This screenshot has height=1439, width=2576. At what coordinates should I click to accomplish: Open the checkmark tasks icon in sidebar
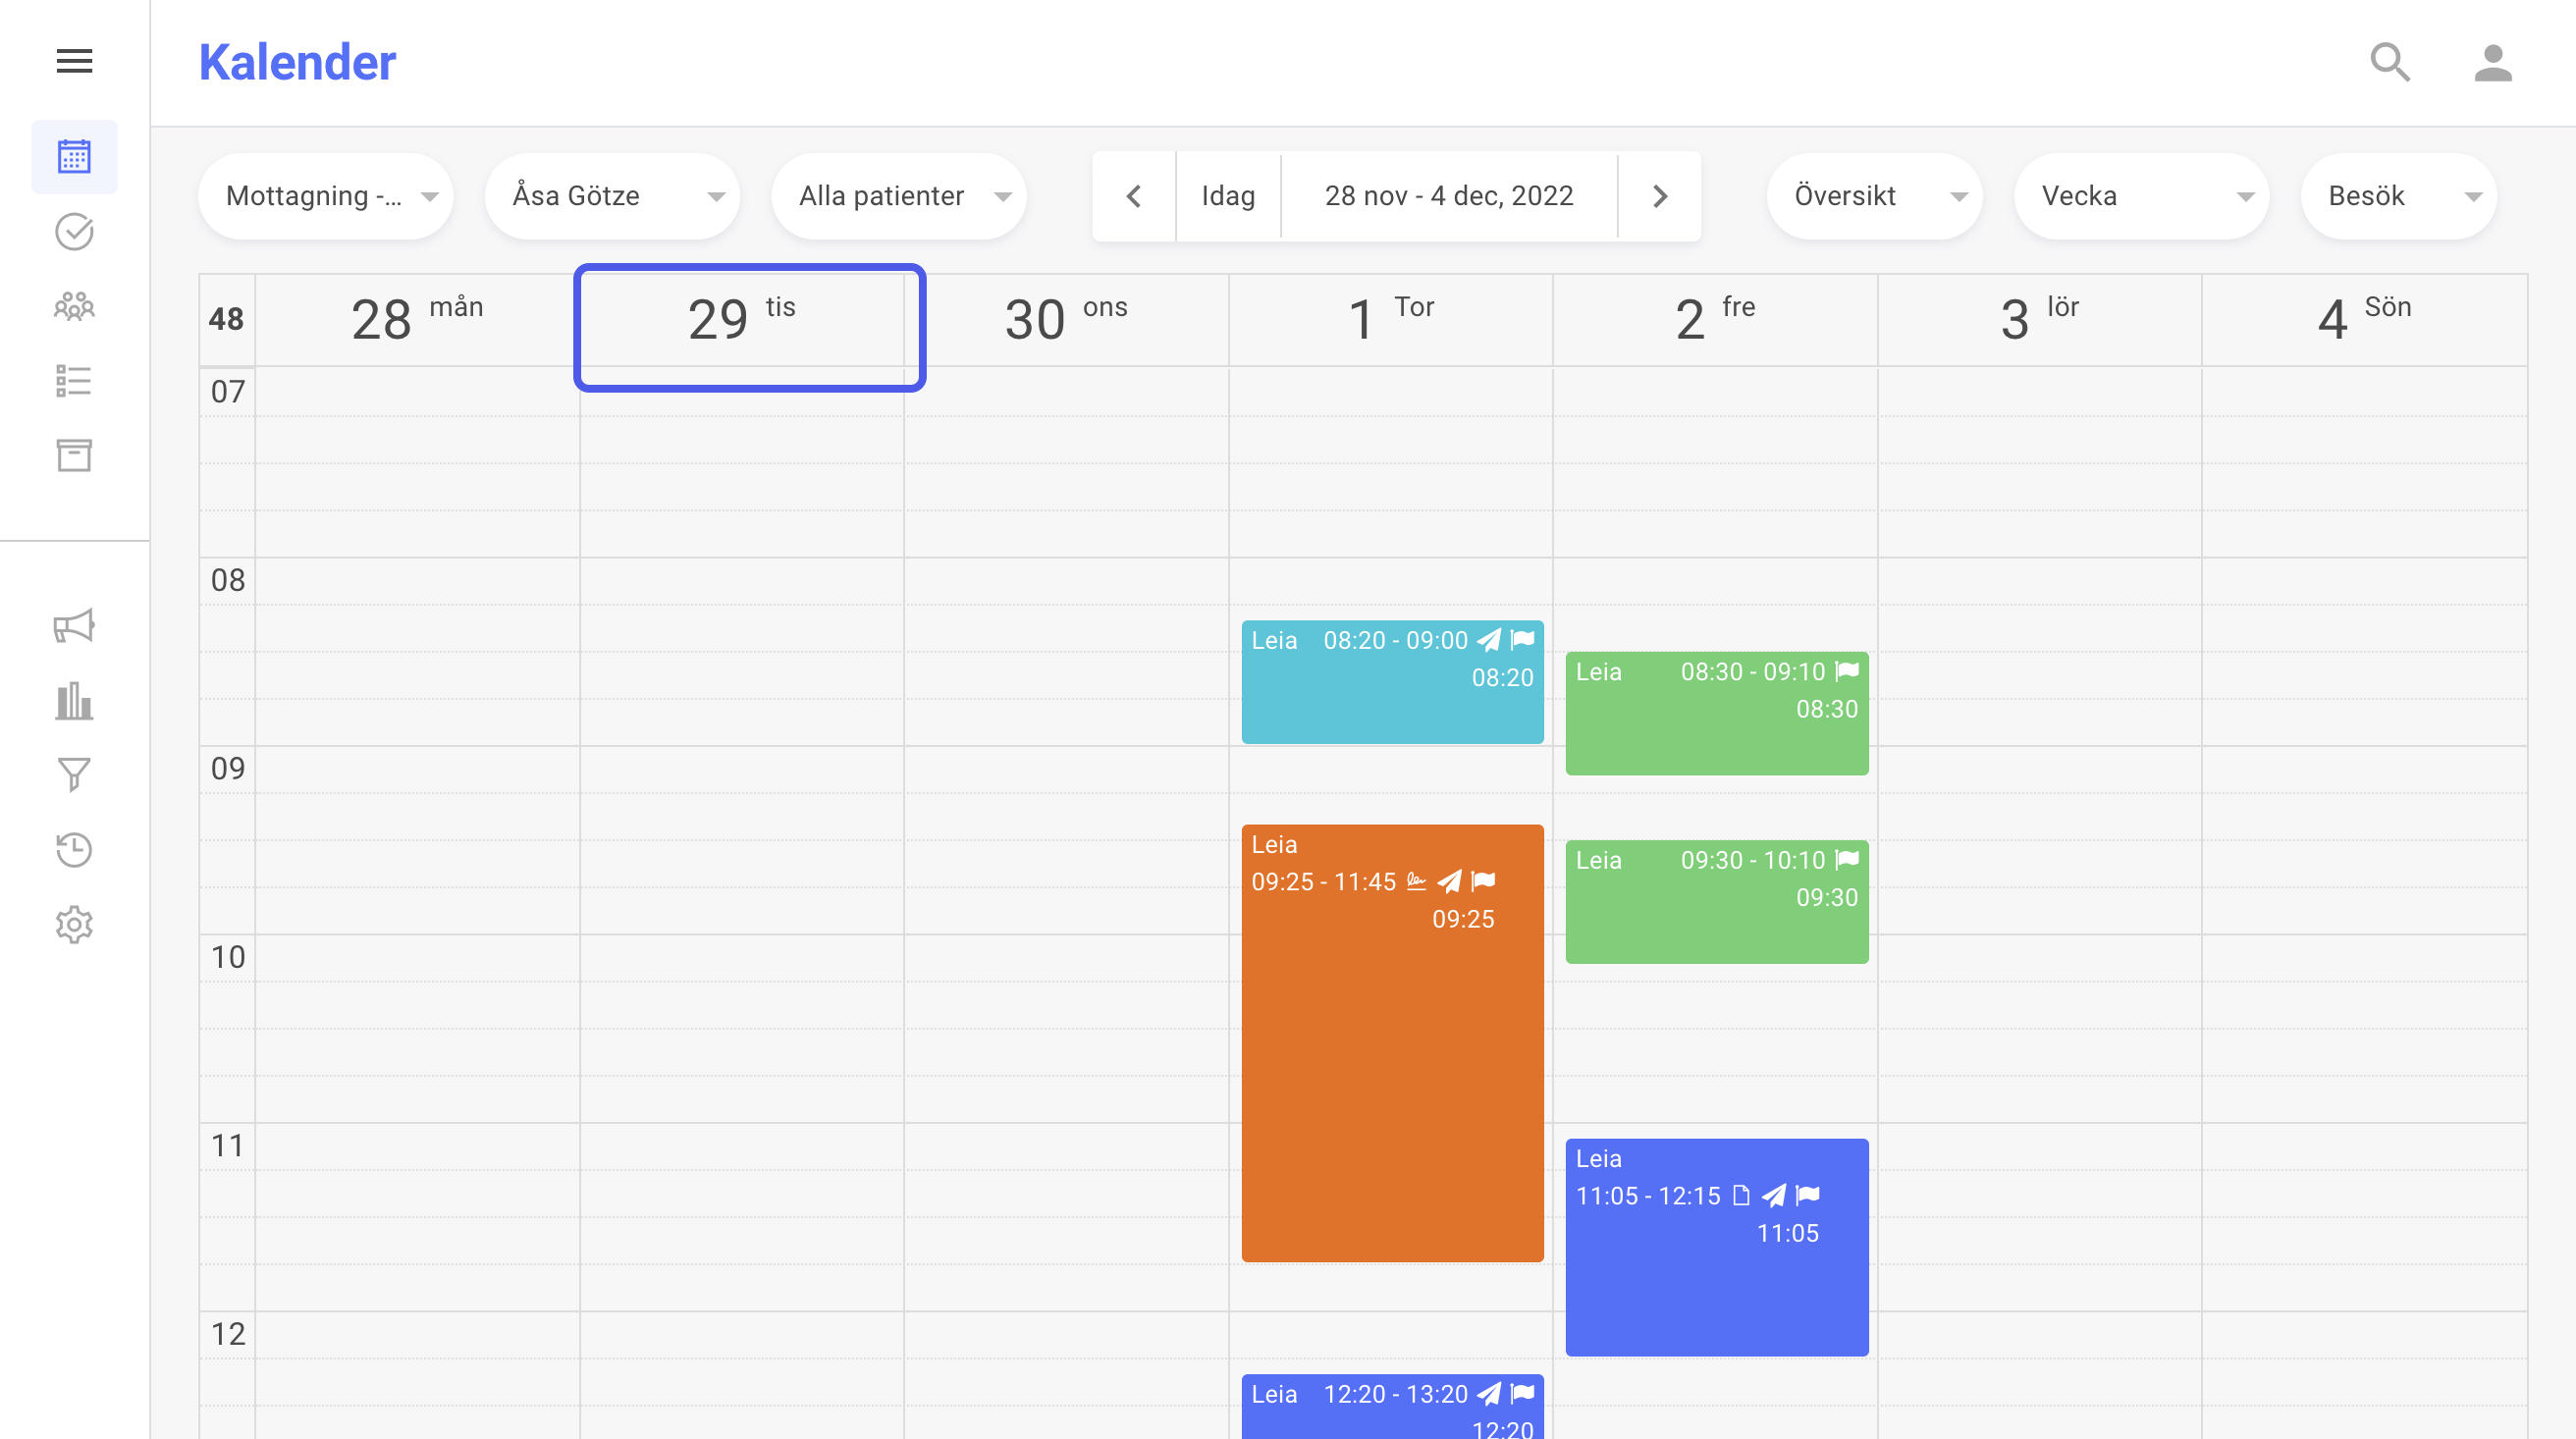pos(74,232)
